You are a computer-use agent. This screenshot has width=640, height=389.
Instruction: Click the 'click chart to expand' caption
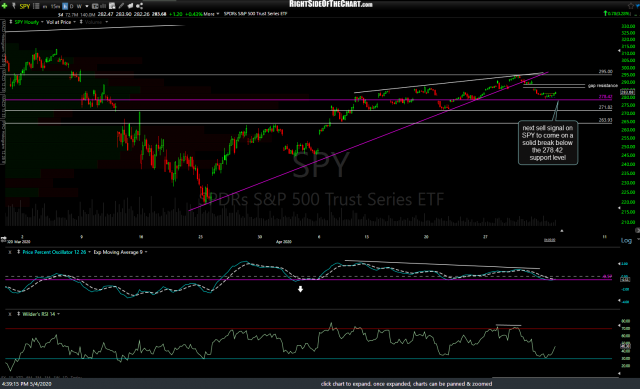point(406,384)
